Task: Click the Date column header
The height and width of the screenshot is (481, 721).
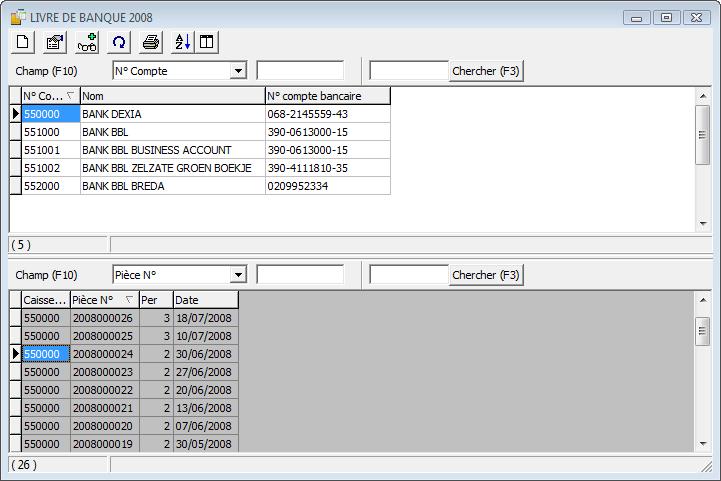Action: pyautogui.click(x=206, y=300)
